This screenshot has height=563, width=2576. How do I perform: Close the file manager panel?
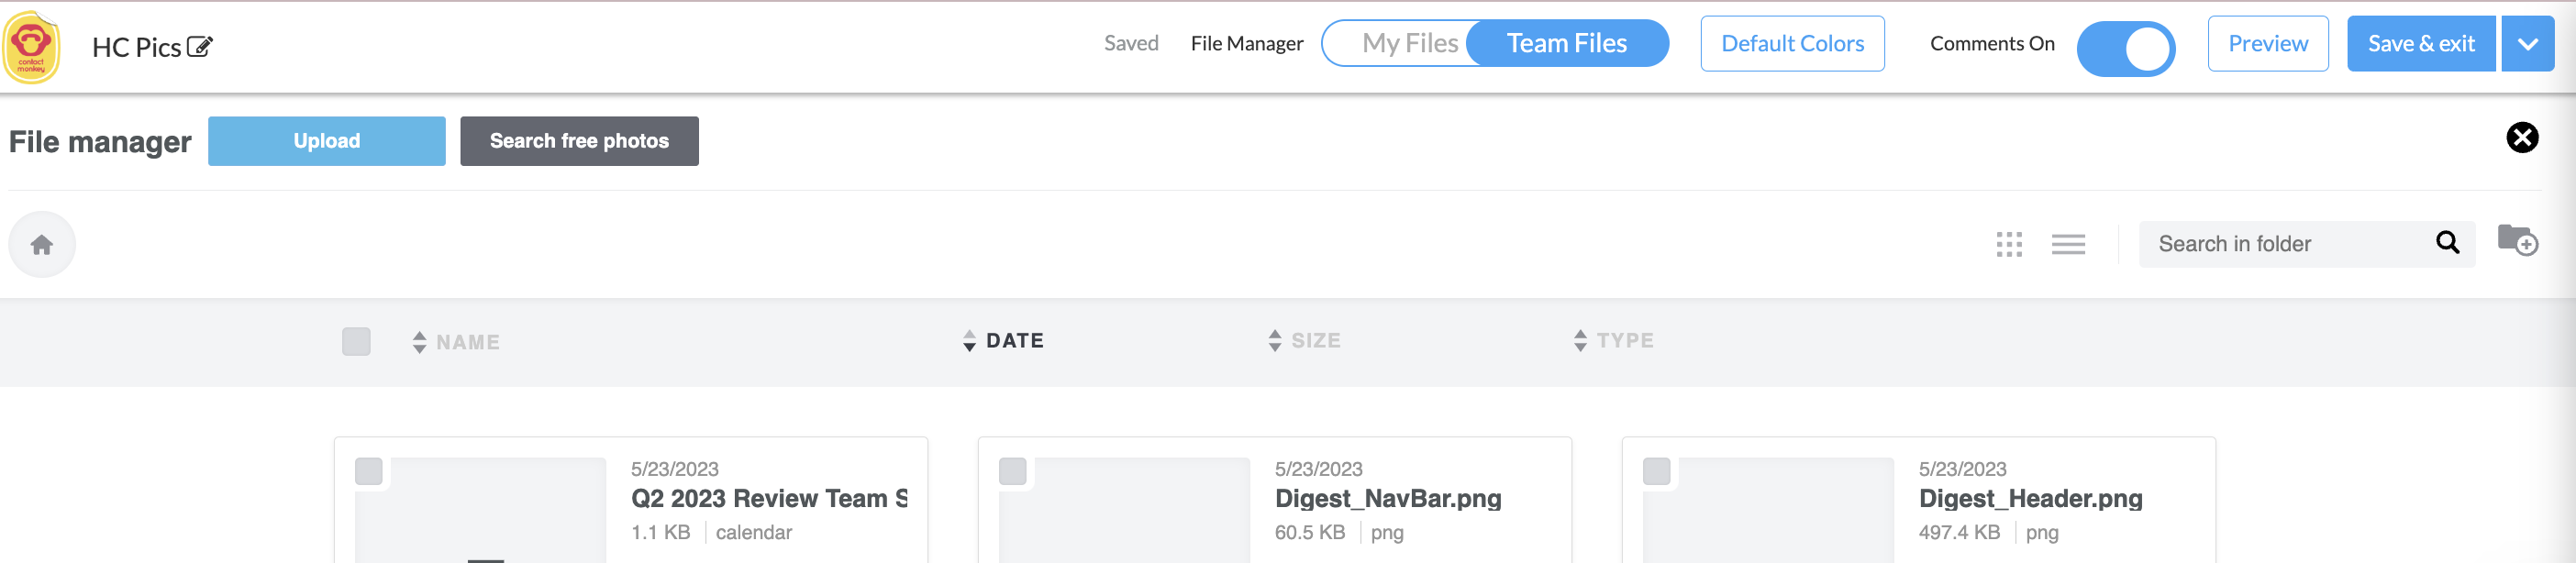(x=2522, y=138)
